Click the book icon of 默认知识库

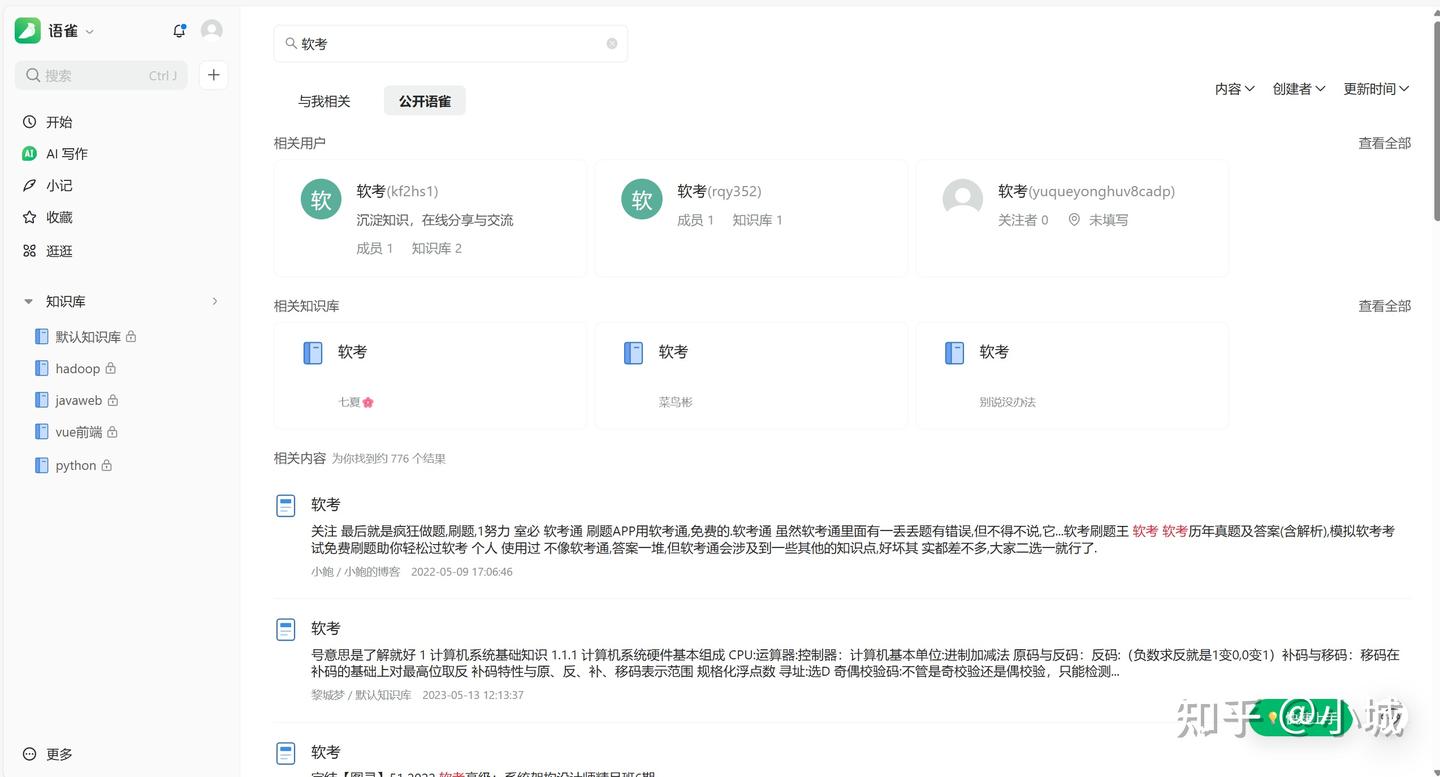tap(42, 337)
